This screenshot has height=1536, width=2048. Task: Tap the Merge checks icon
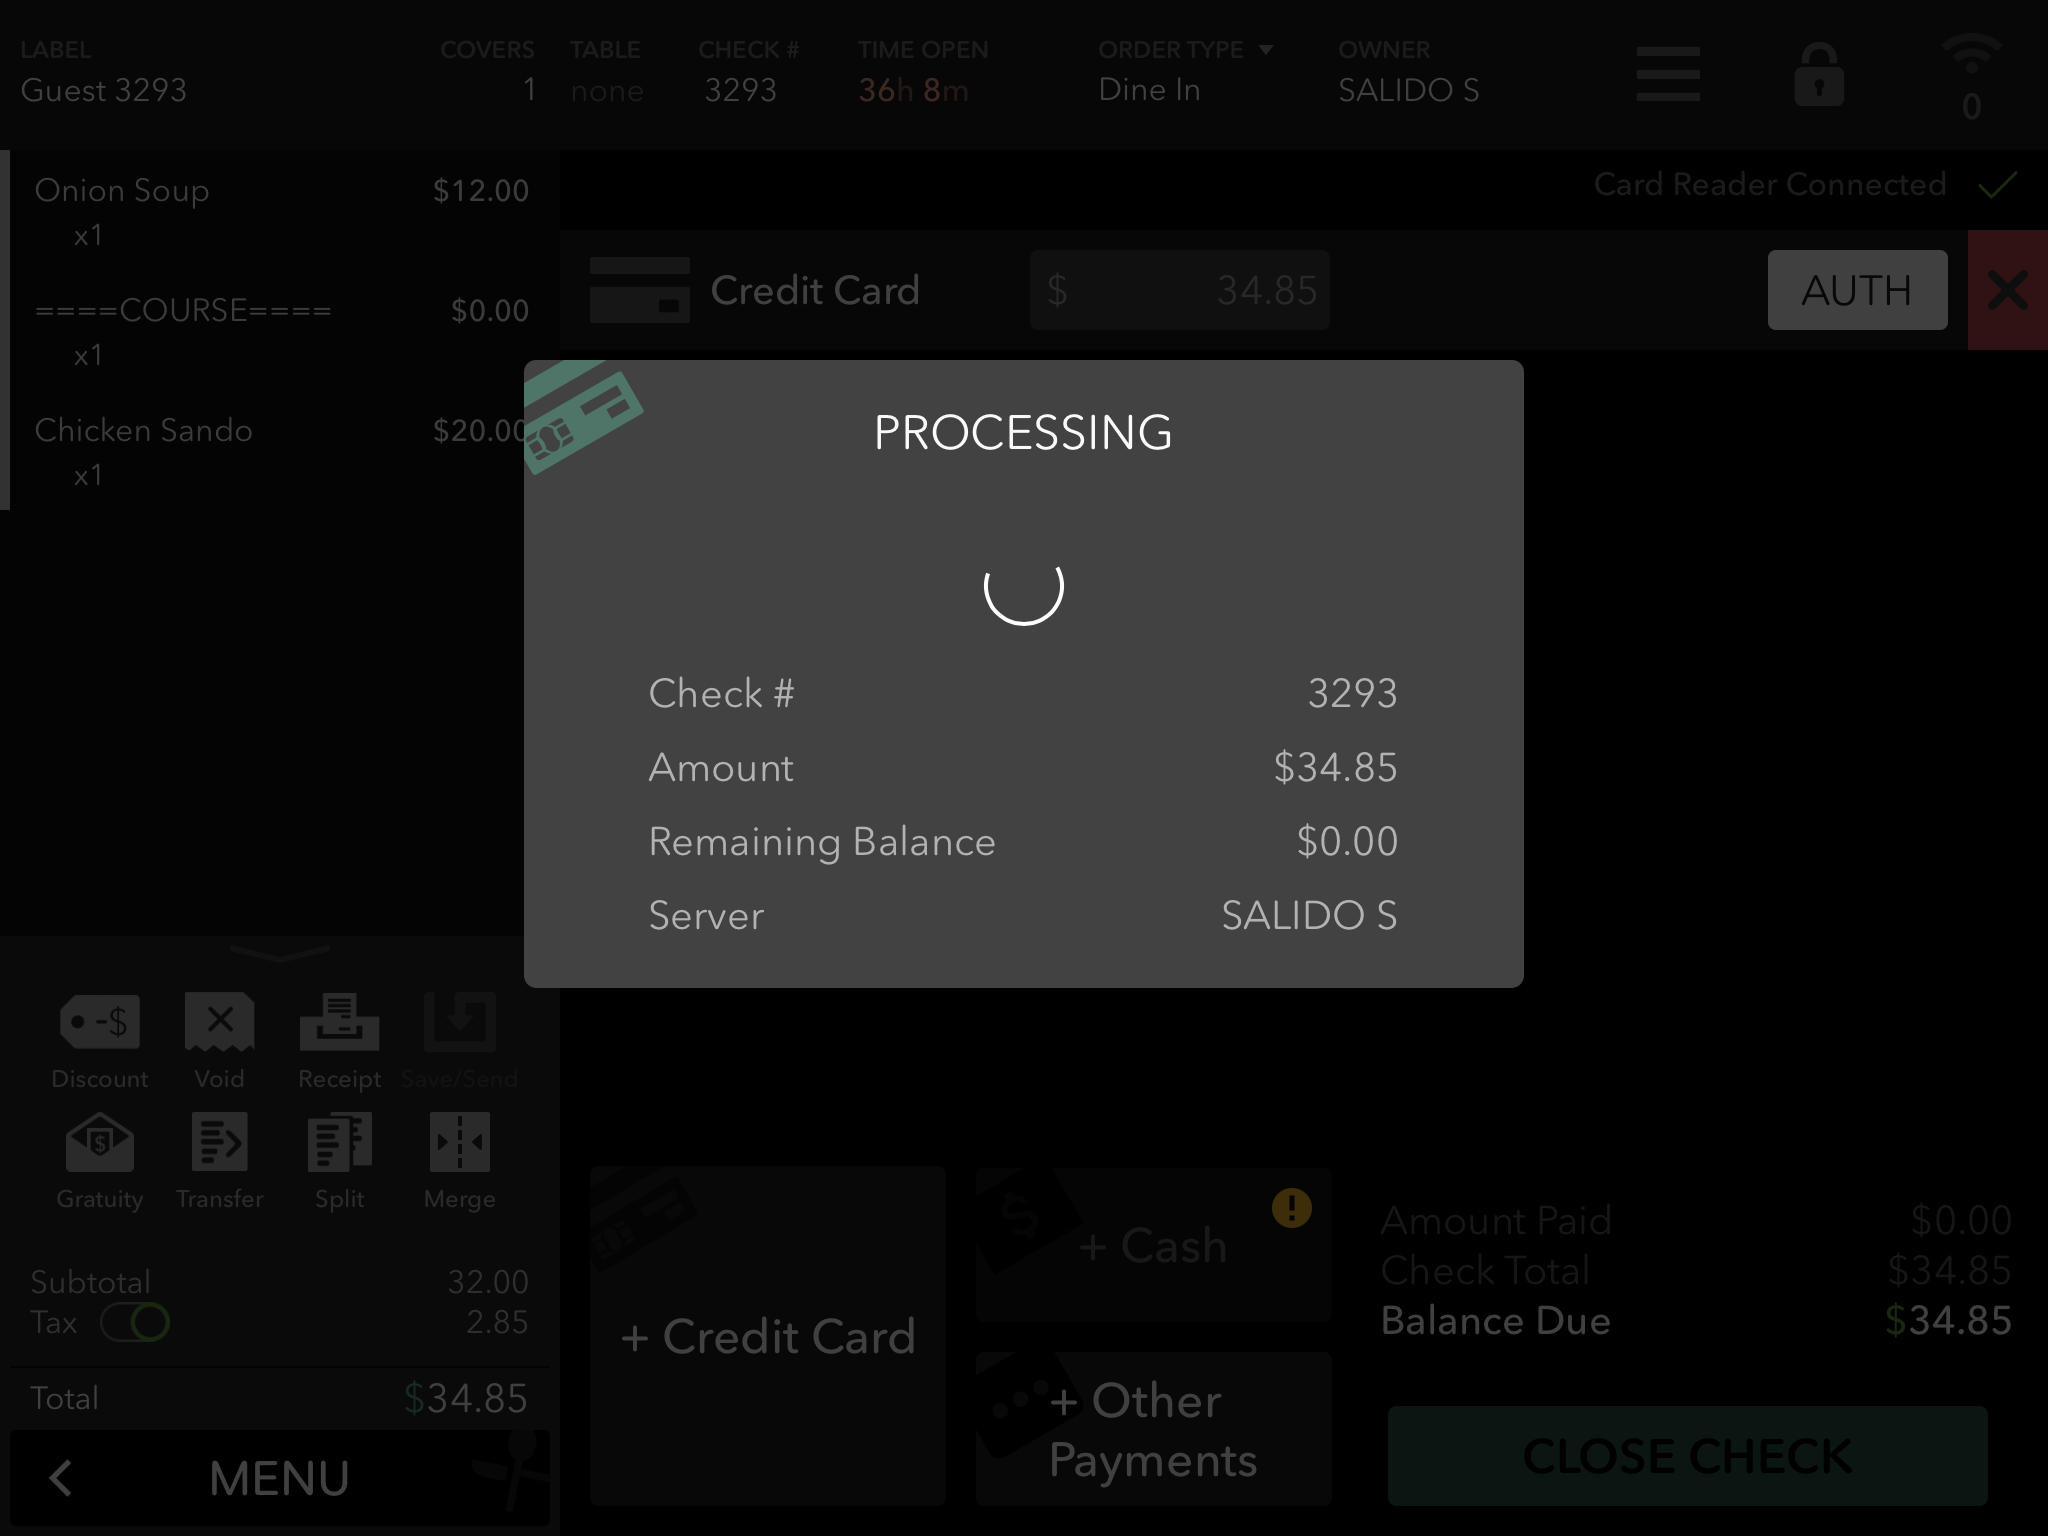tap(459, 1143)
